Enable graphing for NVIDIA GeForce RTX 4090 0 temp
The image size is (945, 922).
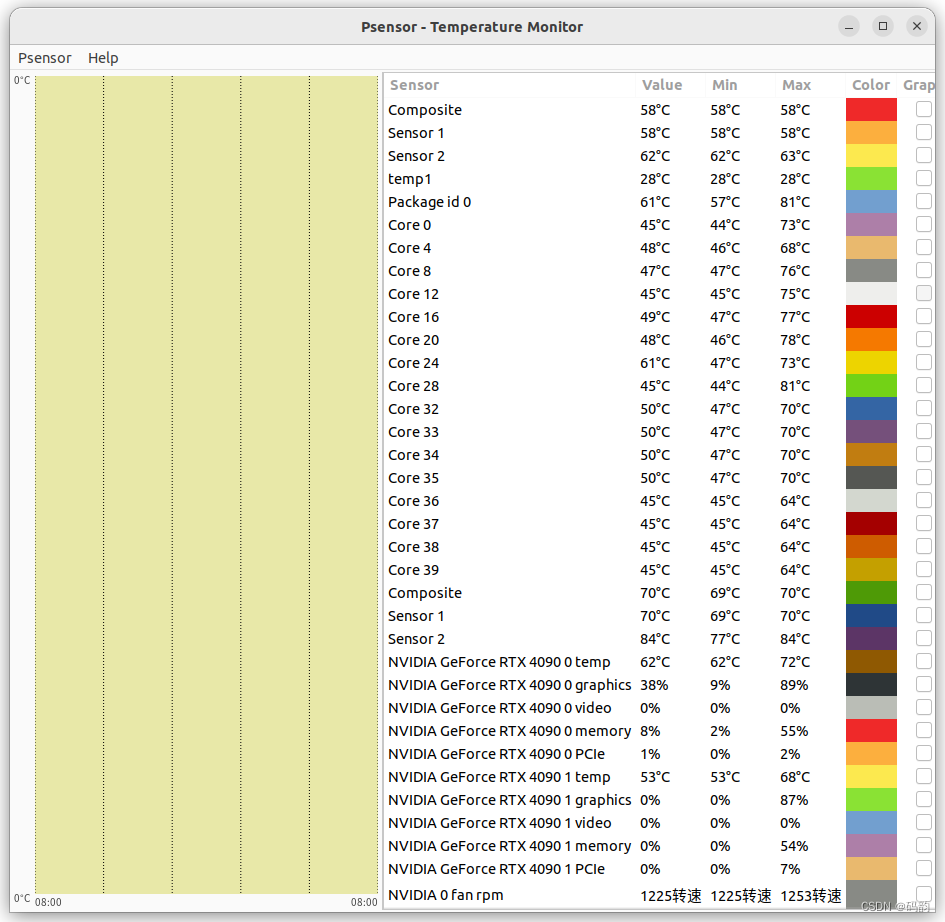(923, 661)
